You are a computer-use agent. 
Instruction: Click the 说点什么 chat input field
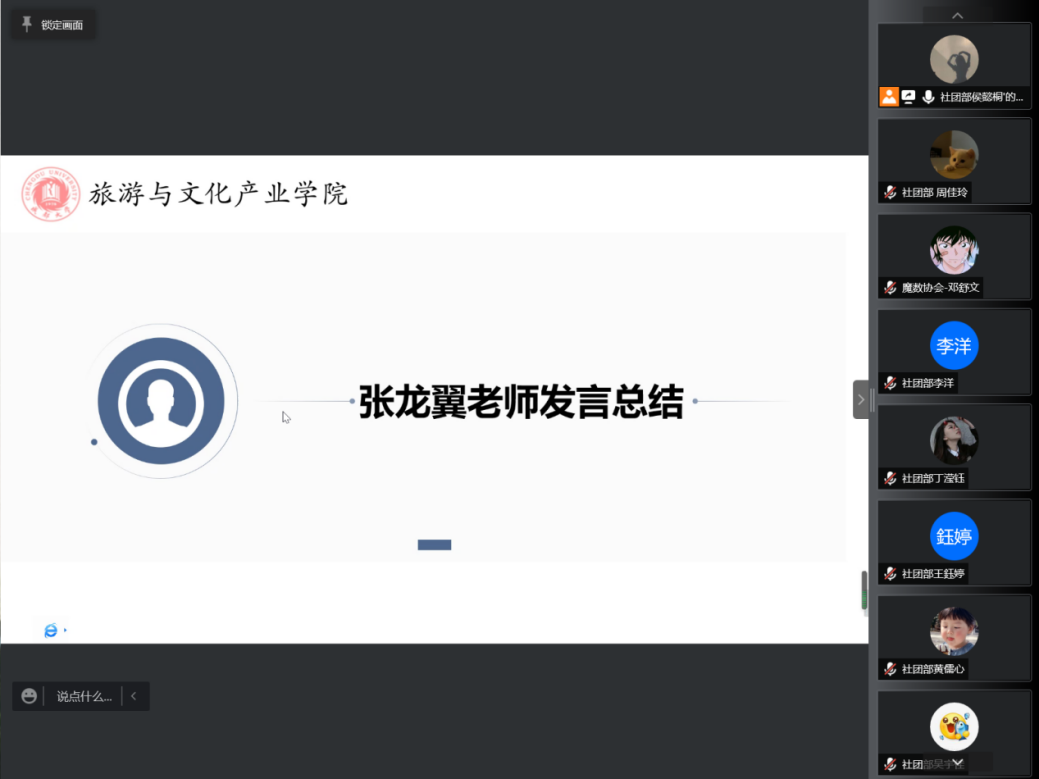tap(84, 696)
